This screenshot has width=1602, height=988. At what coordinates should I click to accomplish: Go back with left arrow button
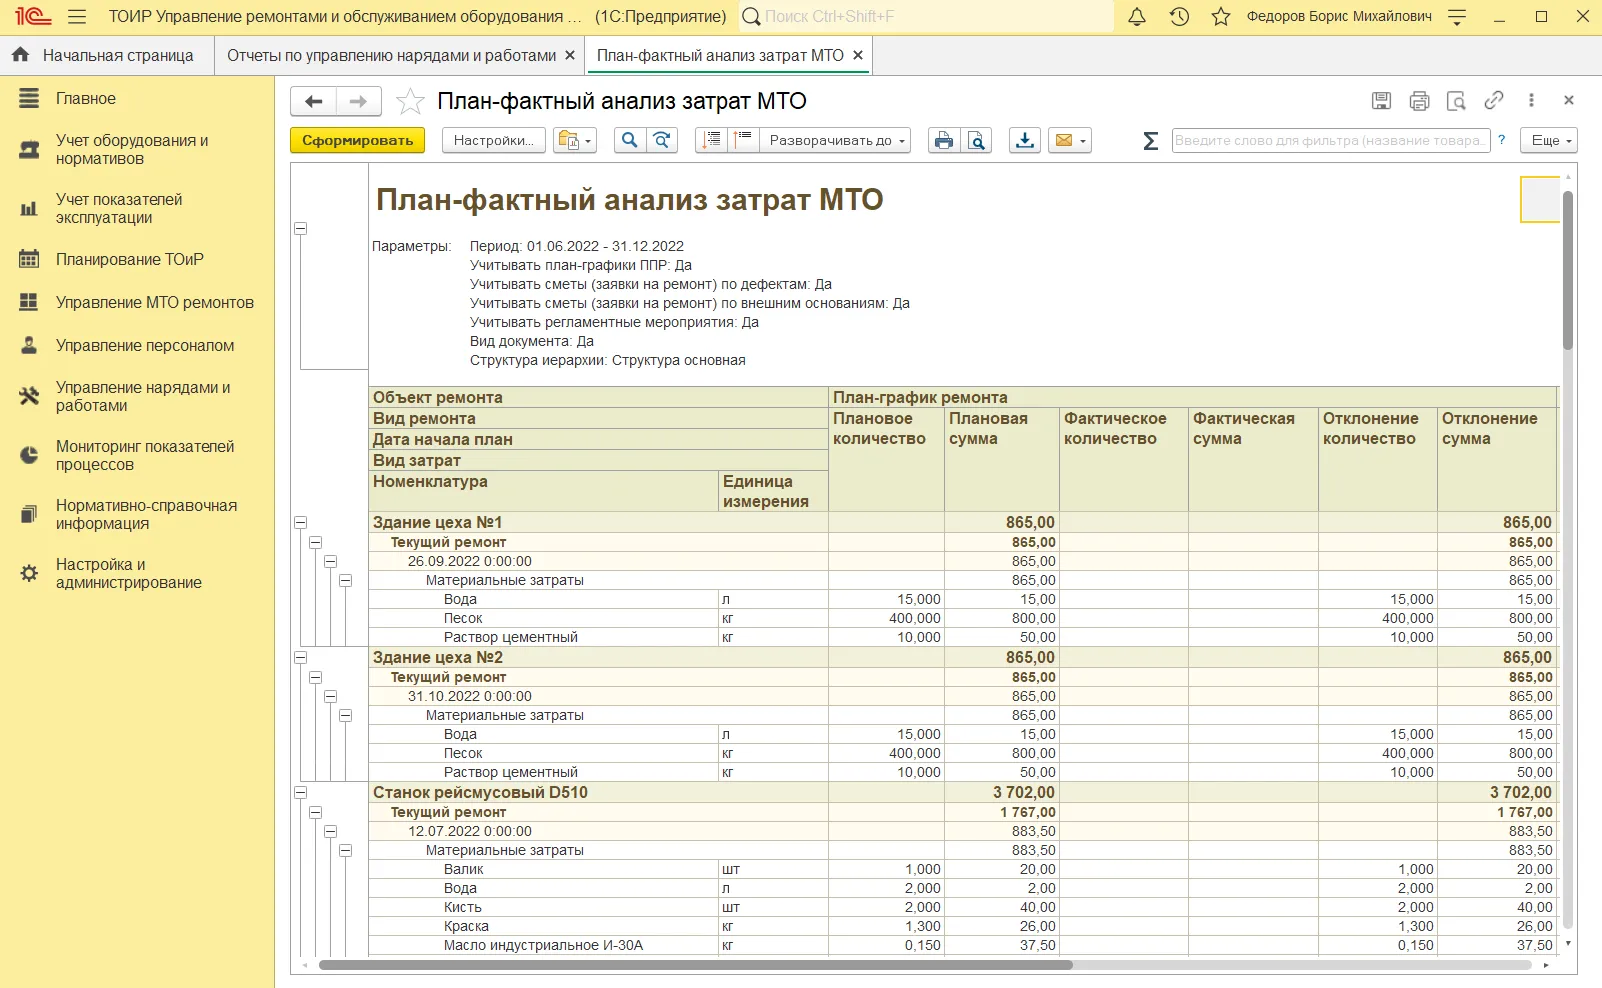[314, 101]
